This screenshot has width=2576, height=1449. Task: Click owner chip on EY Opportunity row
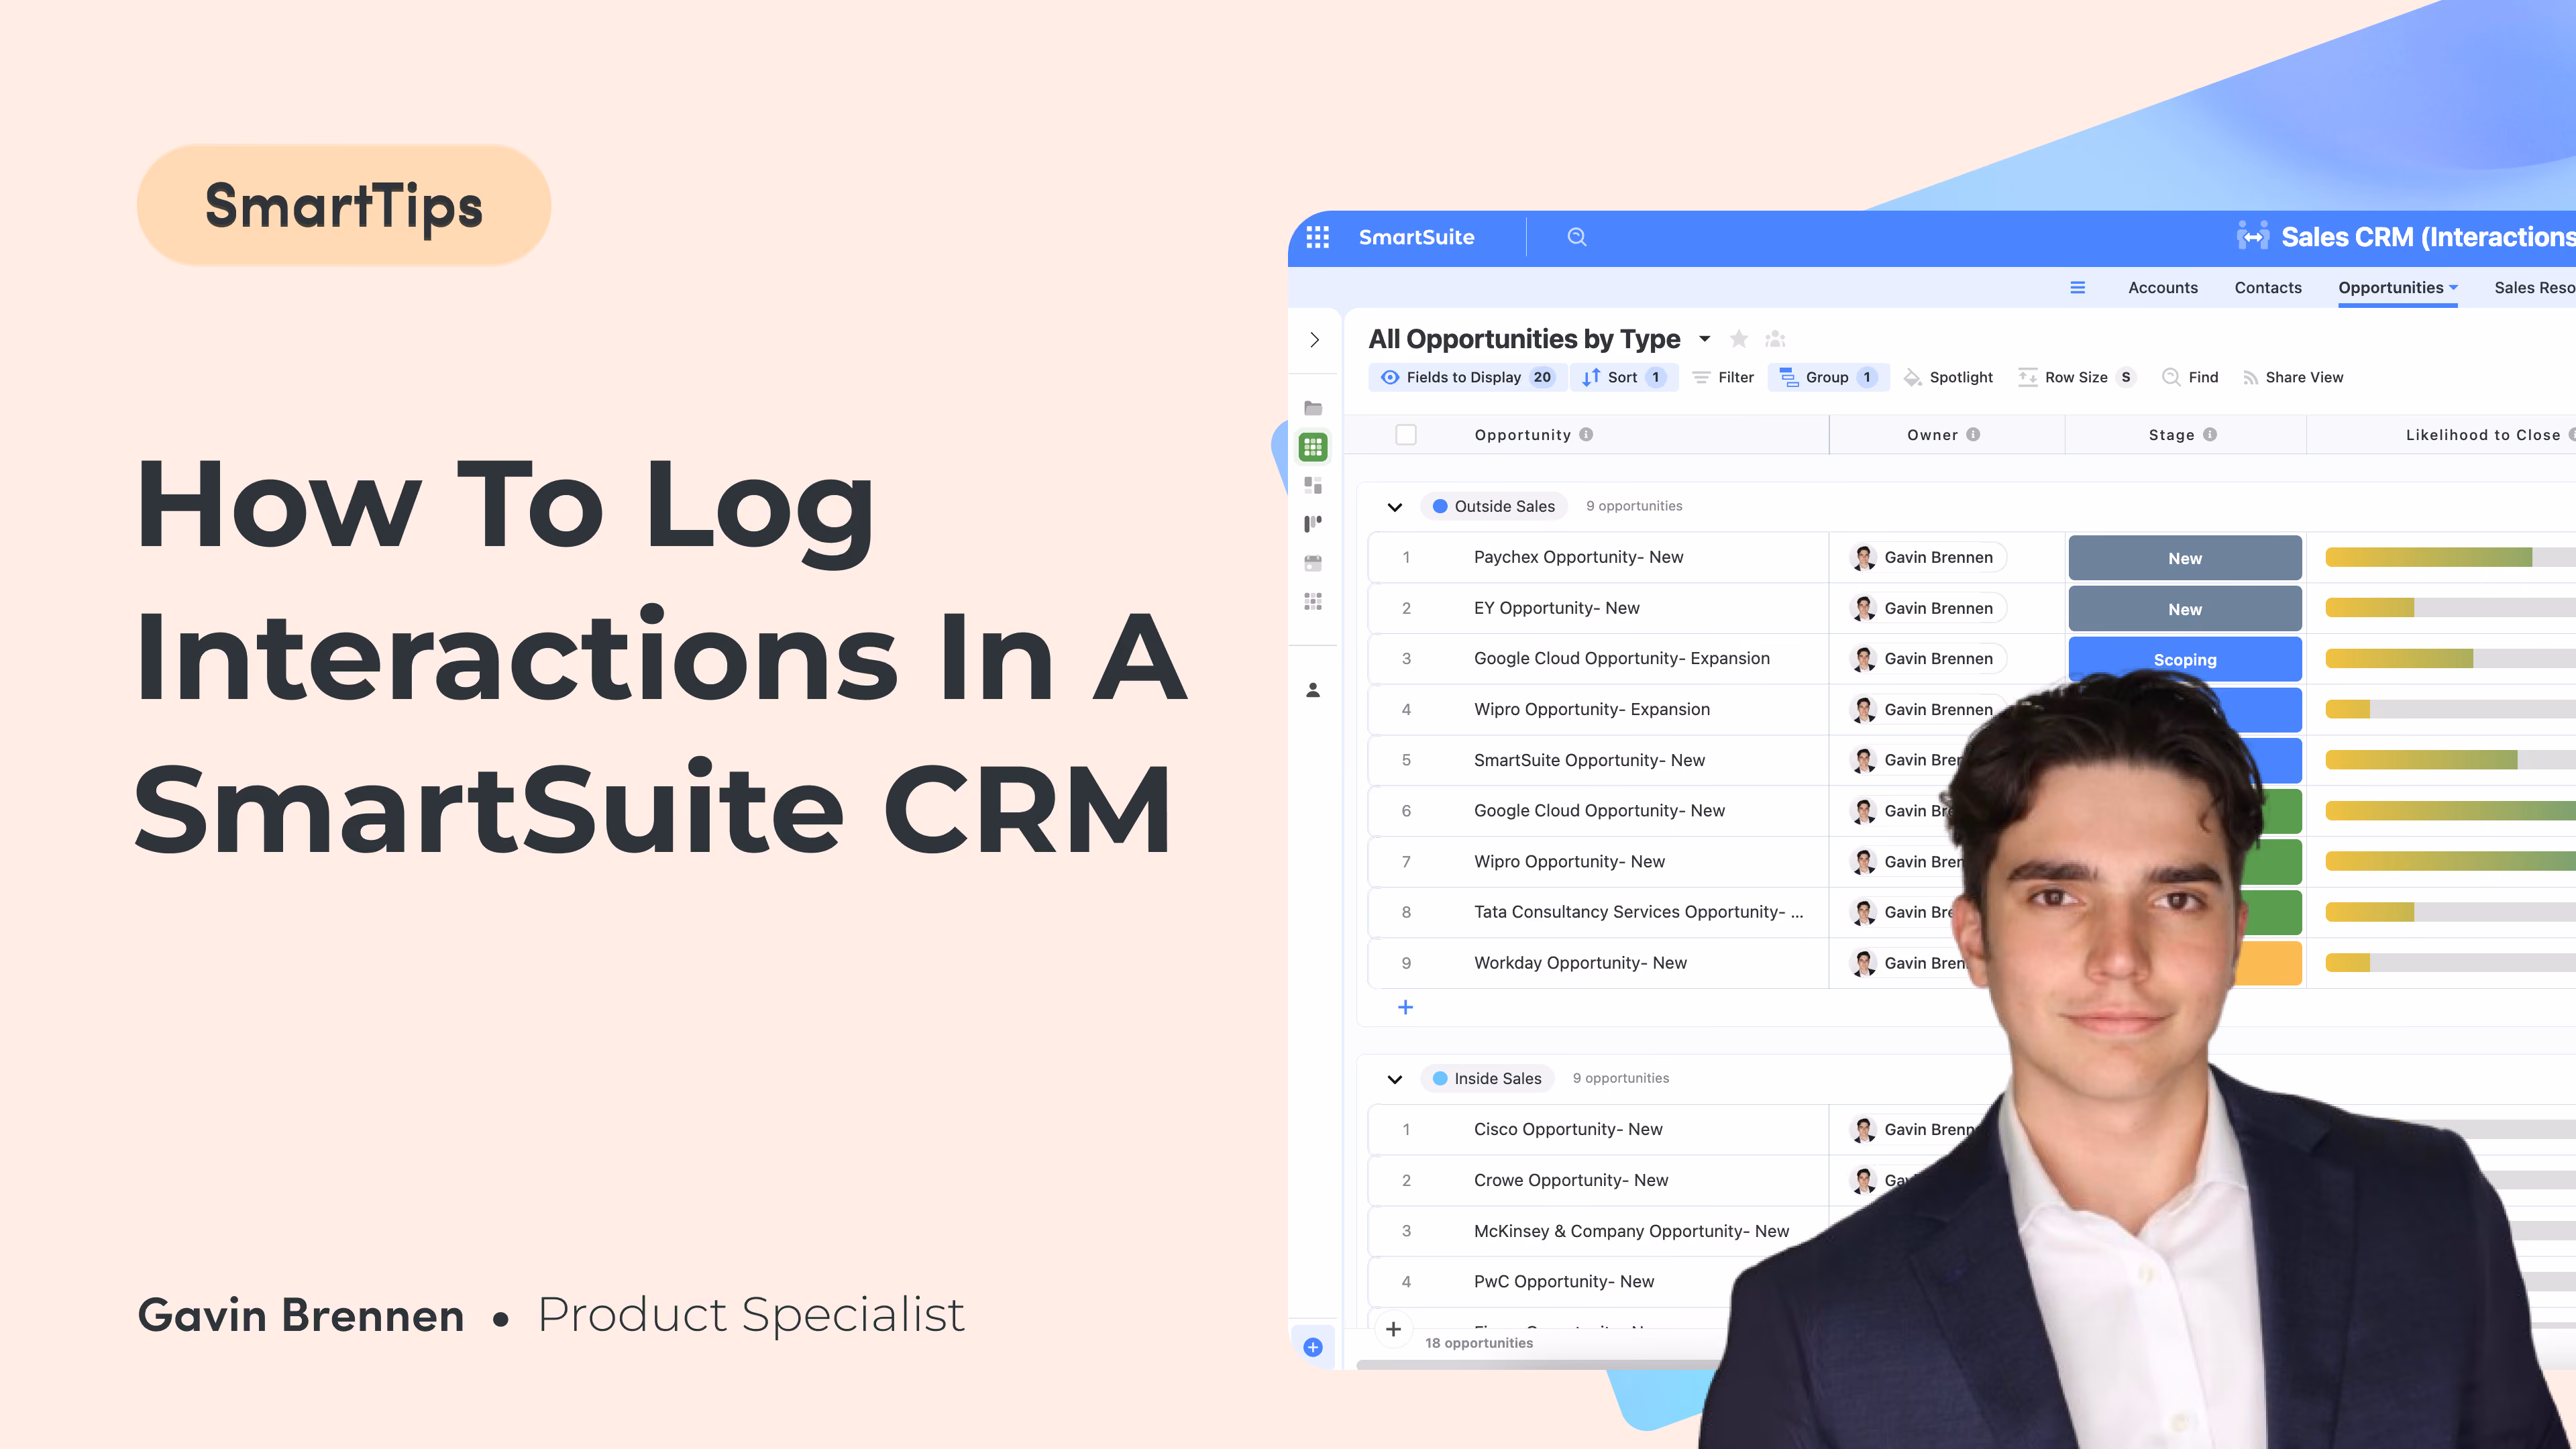(1927, 608)
